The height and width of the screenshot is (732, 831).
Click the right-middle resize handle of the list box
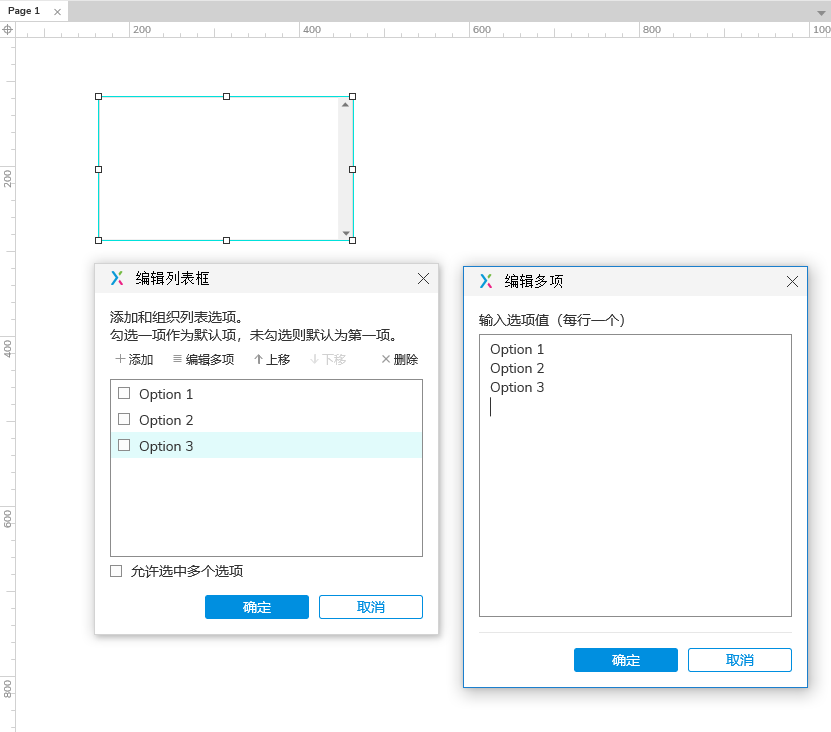352,170
